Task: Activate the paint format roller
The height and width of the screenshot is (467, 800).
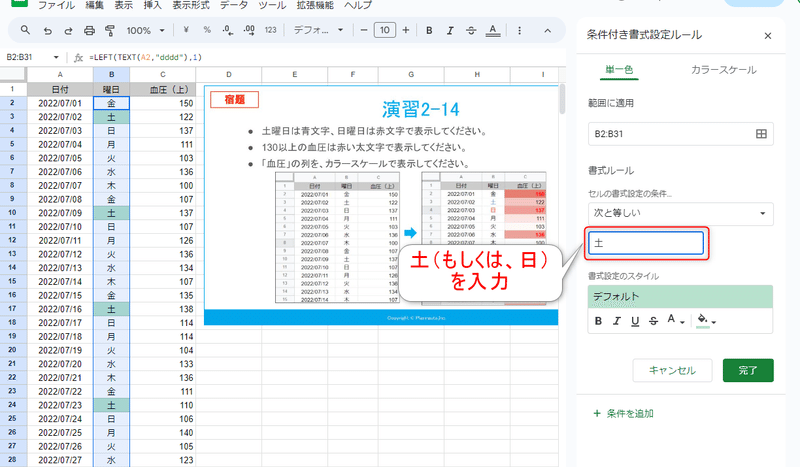Action: pos(110,31)
